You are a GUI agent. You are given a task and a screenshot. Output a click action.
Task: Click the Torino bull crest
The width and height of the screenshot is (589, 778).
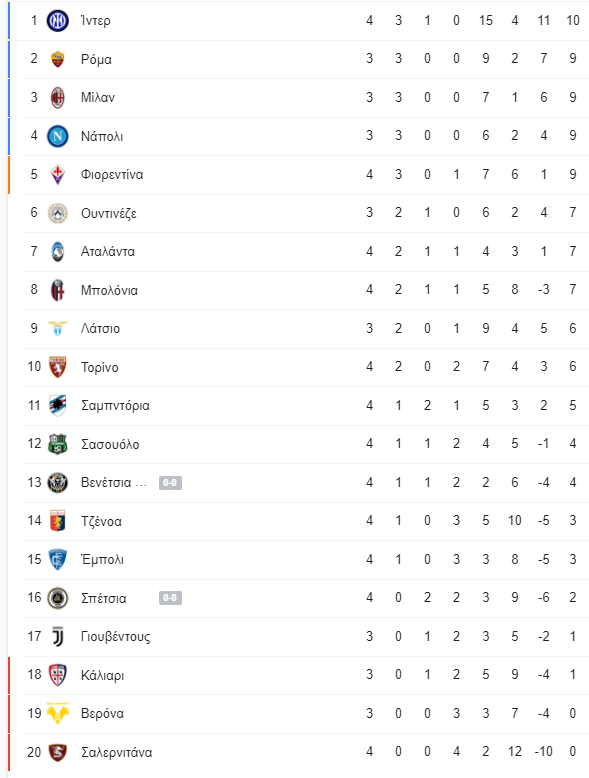tap(58, 367)
